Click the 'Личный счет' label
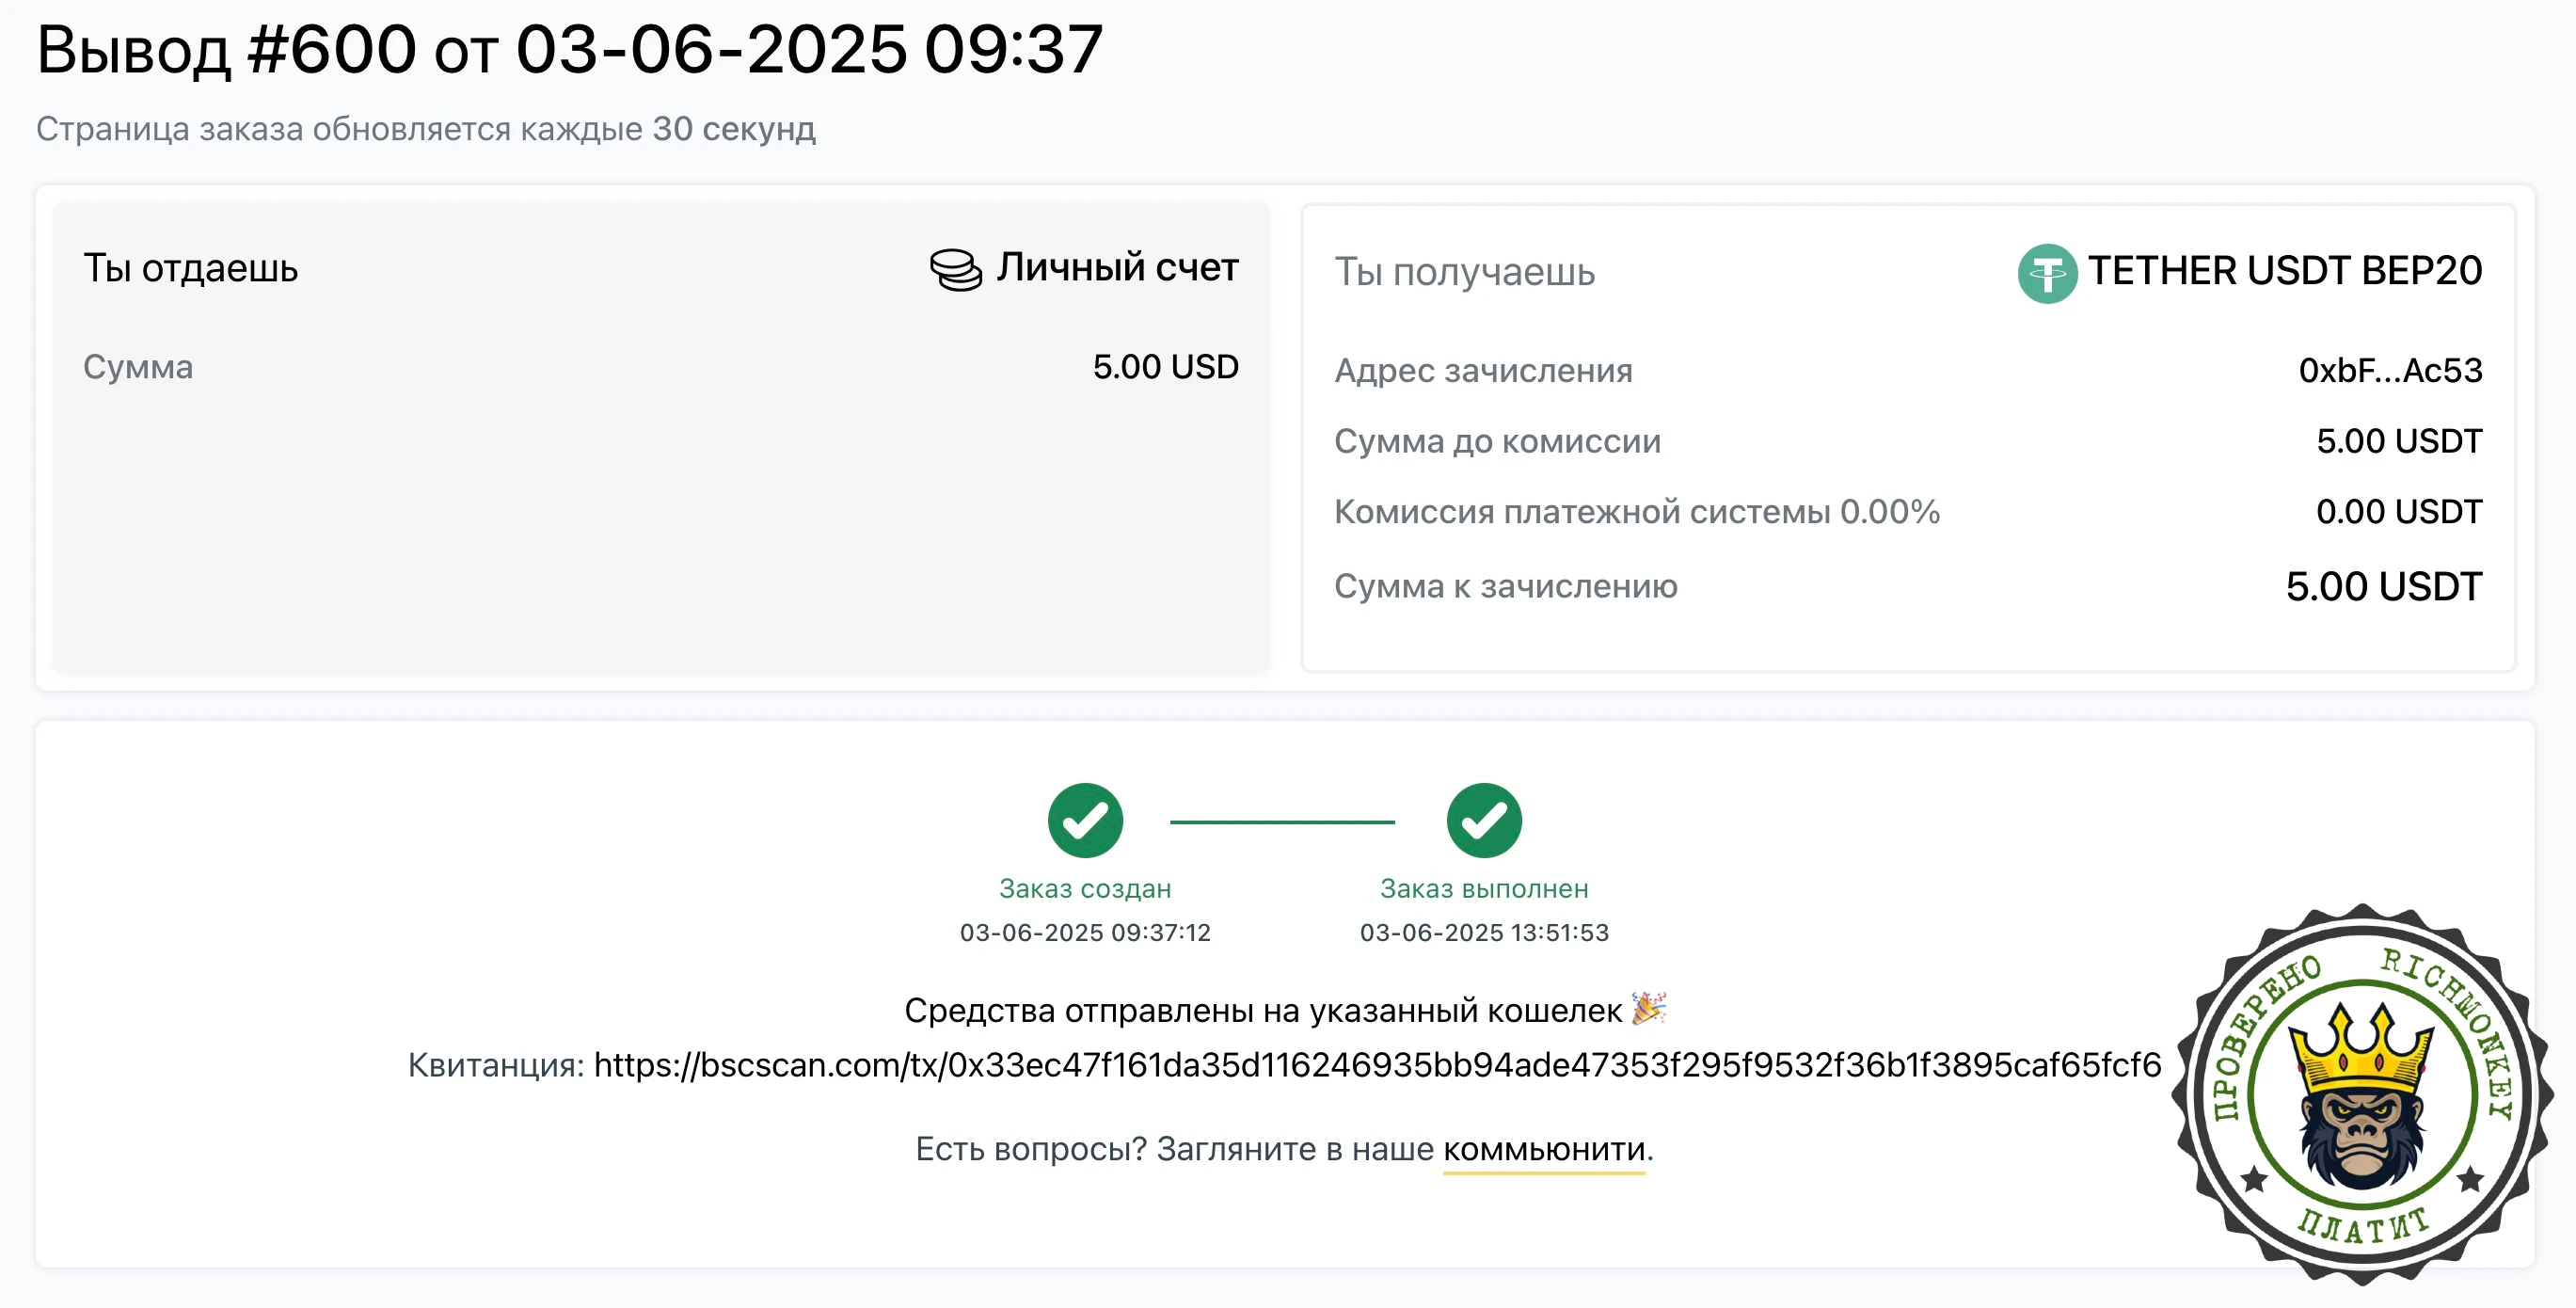The image size is (2576, 1308). point(1117,268)
